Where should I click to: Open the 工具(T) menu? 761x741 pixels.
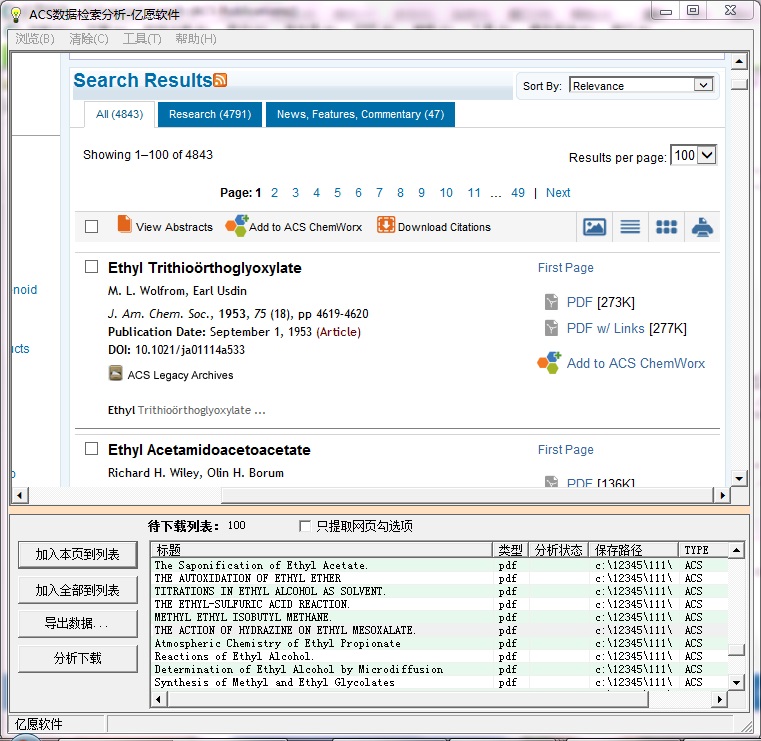[x=142, y=39]
